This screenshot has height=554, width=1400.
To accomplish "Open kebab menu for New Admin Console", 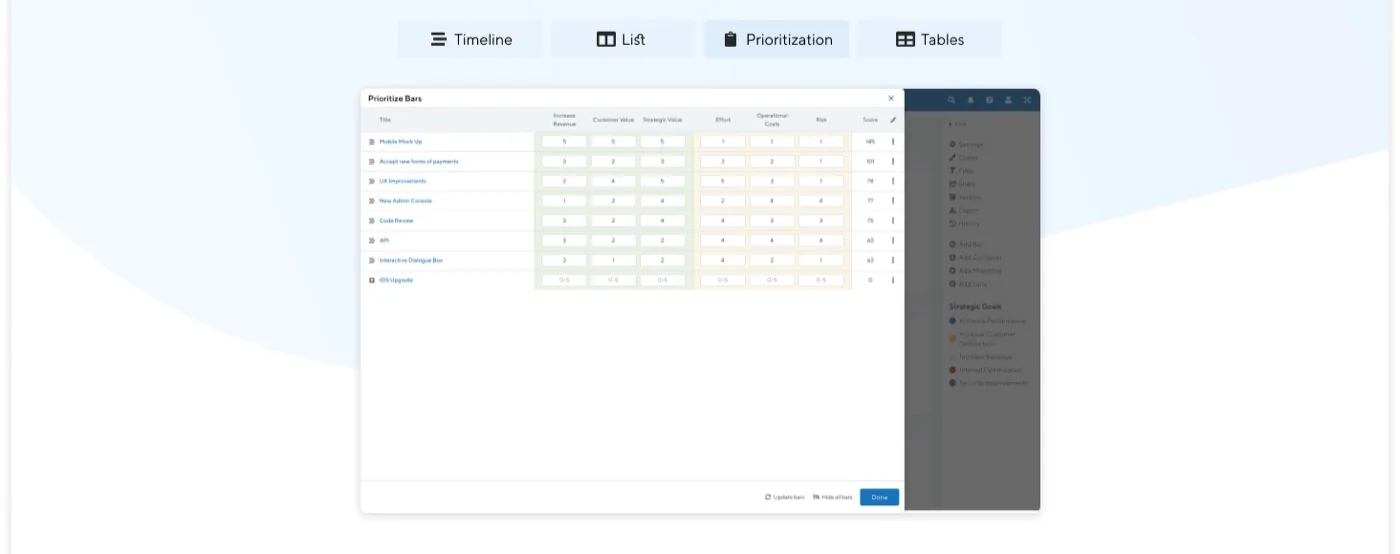I will click(893, 201).
